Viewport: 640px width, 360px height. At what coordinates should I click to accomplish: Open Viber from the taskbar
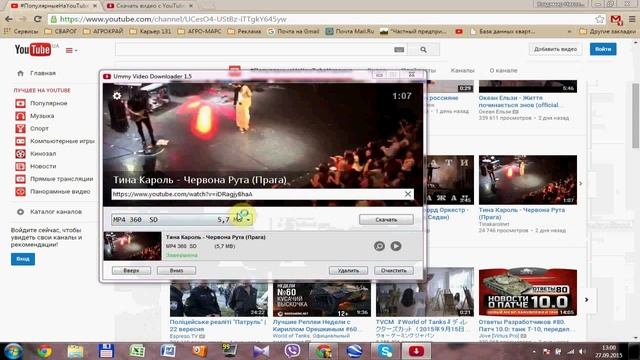click(292, 351)
